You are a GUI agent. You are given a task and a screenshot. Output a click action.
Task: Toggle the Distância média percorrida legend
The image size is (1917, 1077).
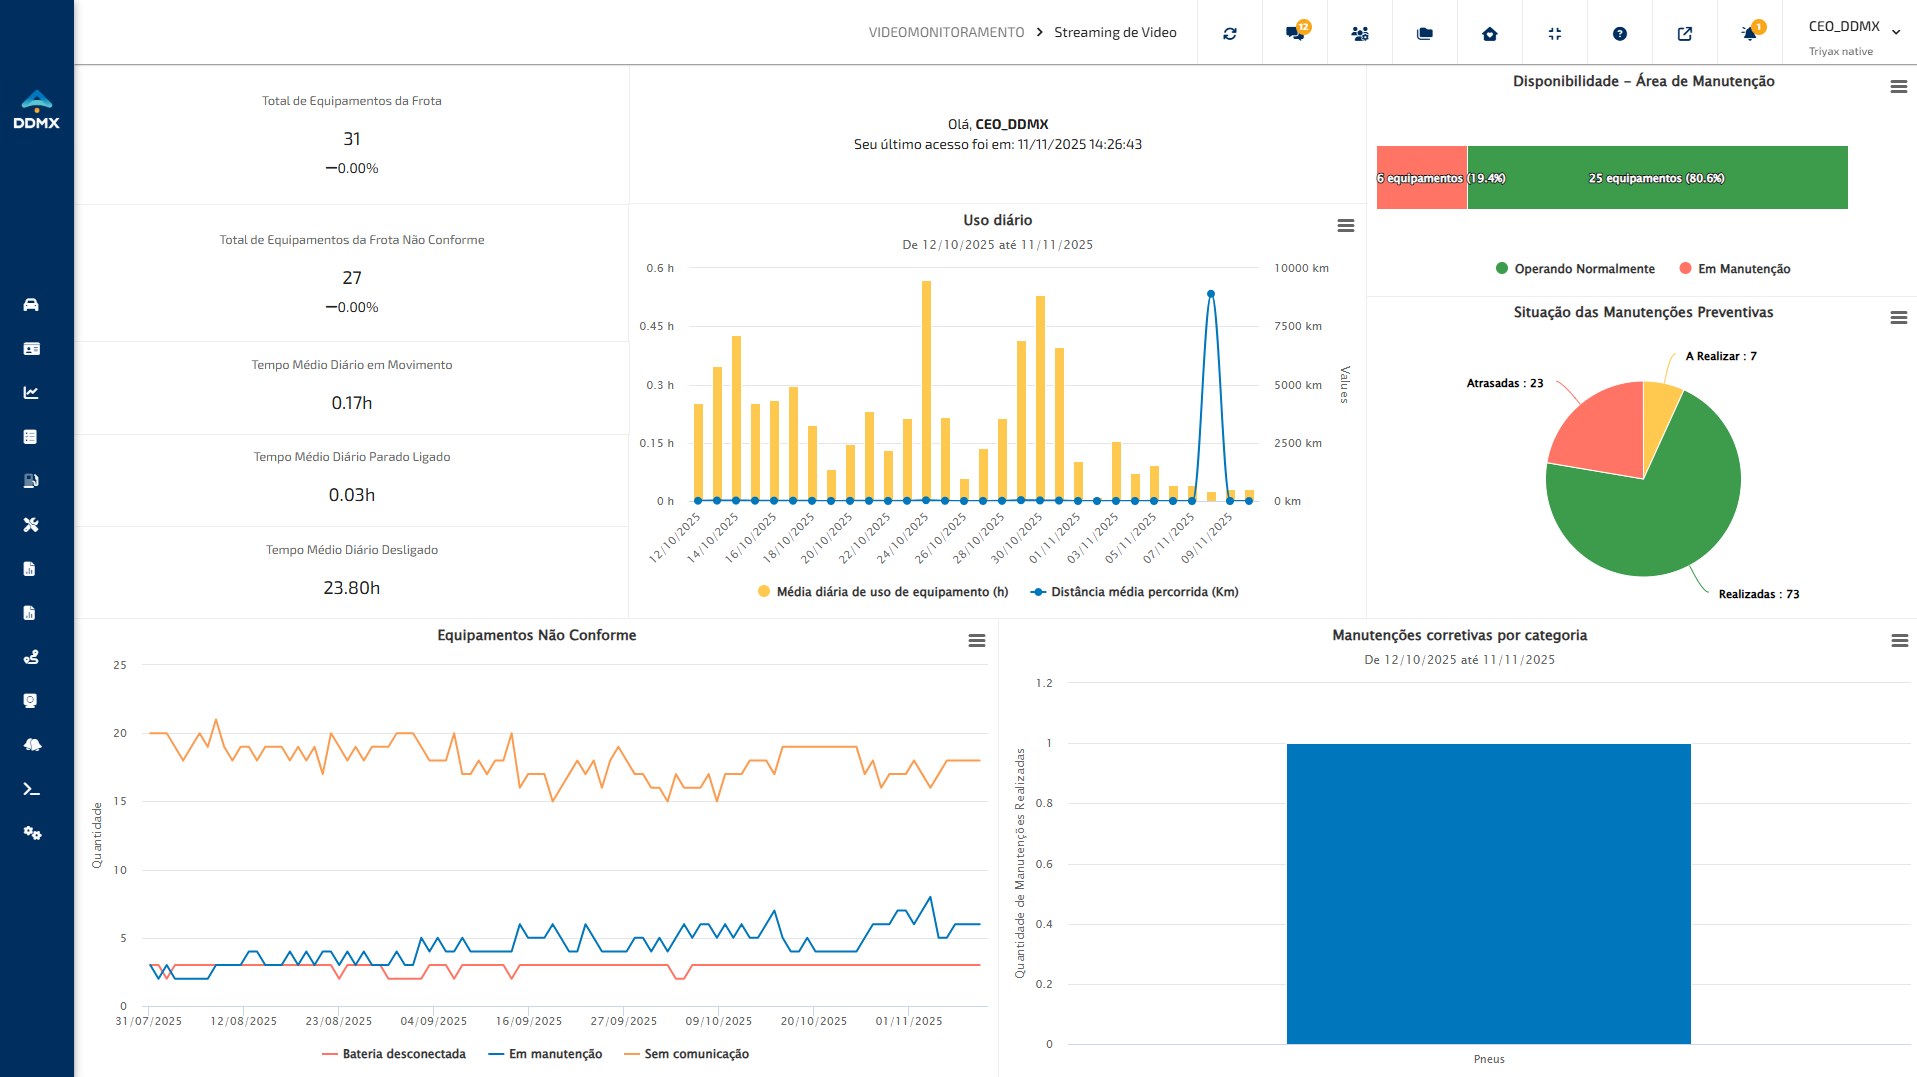click(1135, 592)
